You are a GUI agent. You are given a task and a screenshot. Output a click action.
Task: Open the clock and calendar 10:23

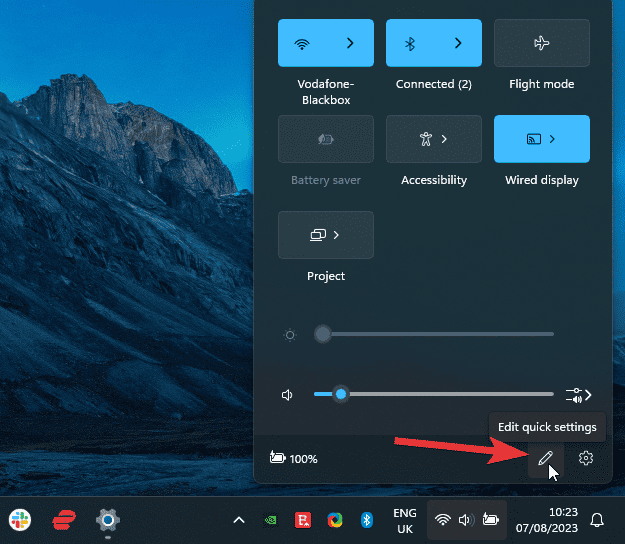[x=547, y=520]
